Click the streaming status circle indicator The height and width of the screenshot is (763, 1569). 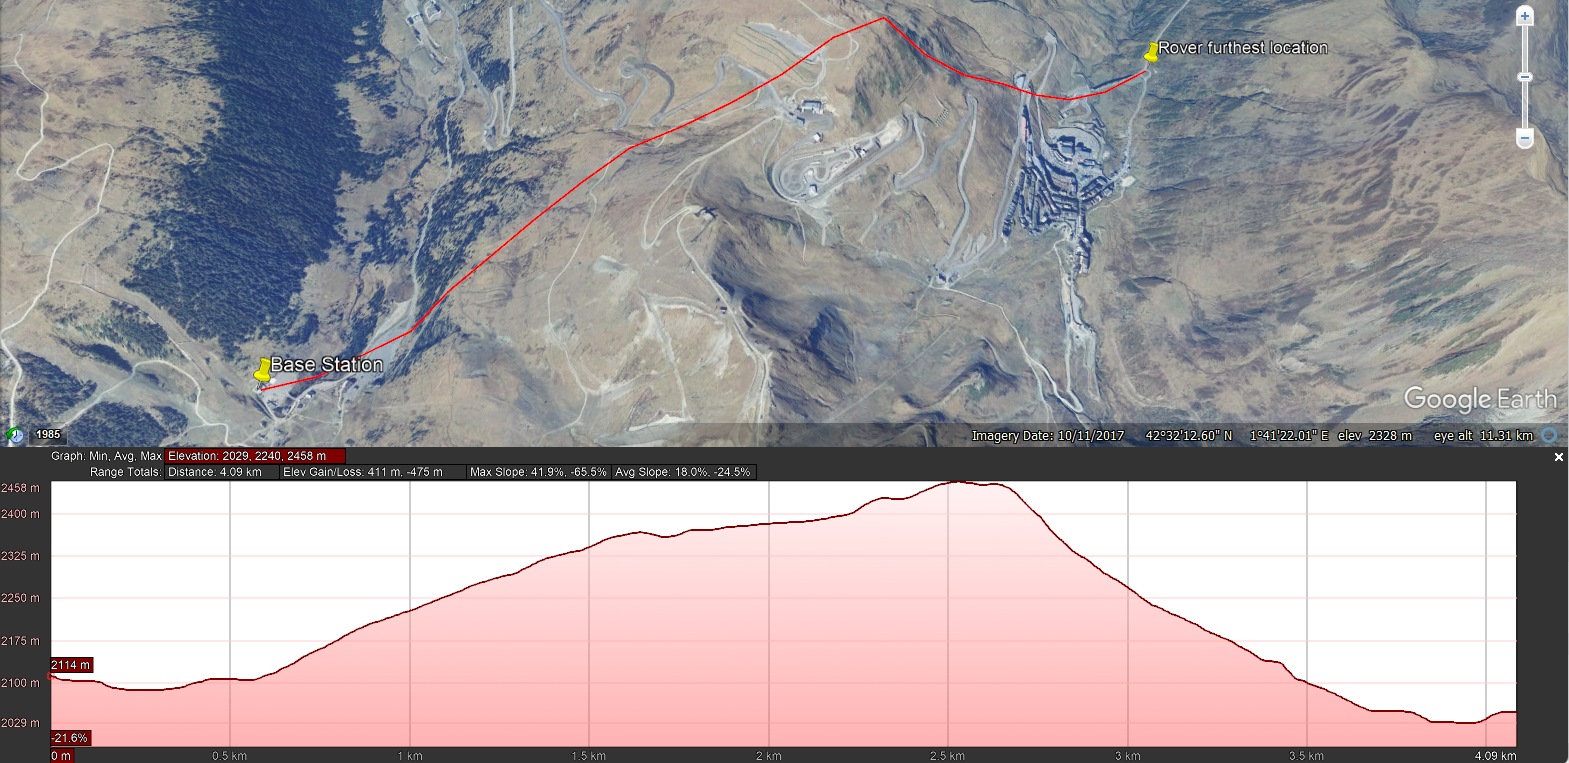coord(1548,435)
